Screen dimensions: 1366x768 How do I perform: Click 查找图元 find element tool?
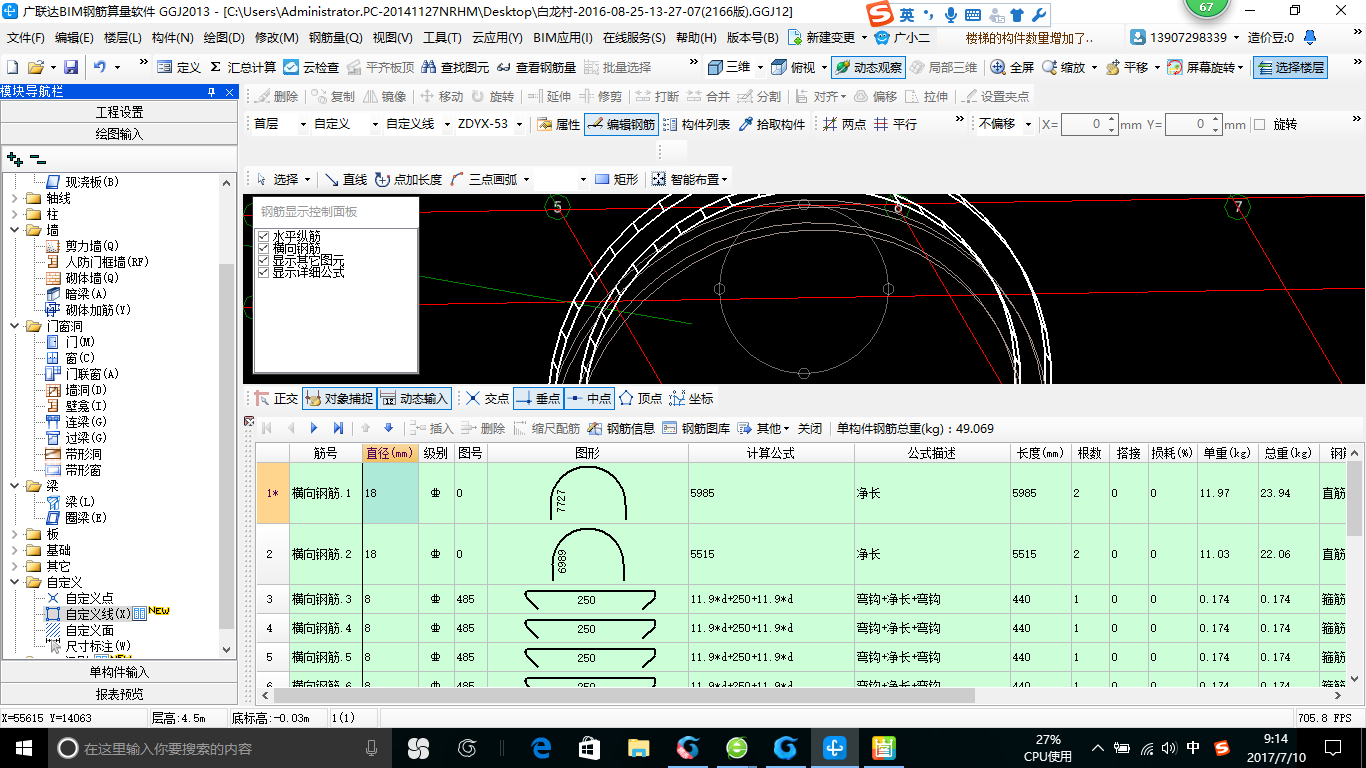coord(455,67)
